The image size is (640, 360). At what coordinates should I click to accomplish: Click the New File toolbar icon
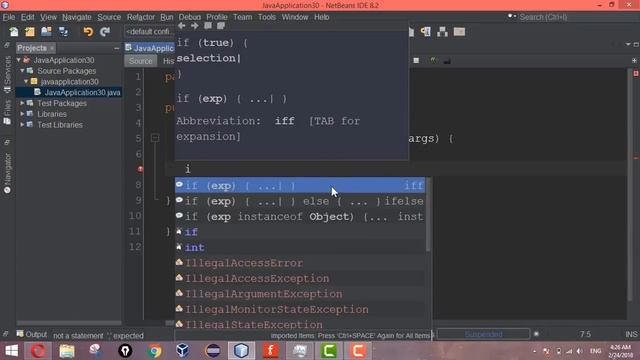coord(14,32)
